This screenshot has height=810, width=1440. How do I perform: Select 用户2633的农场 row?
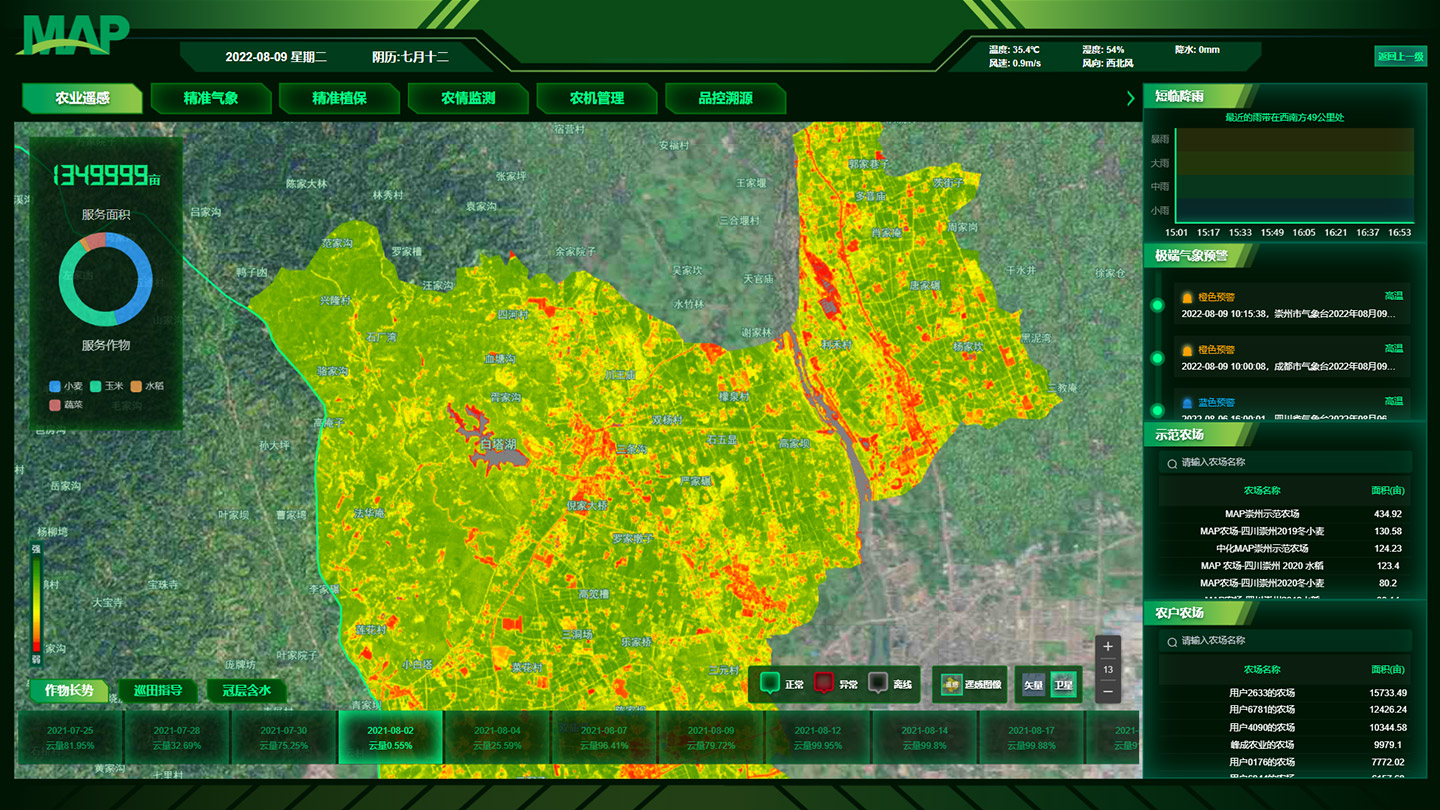click(x=1285, y=692)
